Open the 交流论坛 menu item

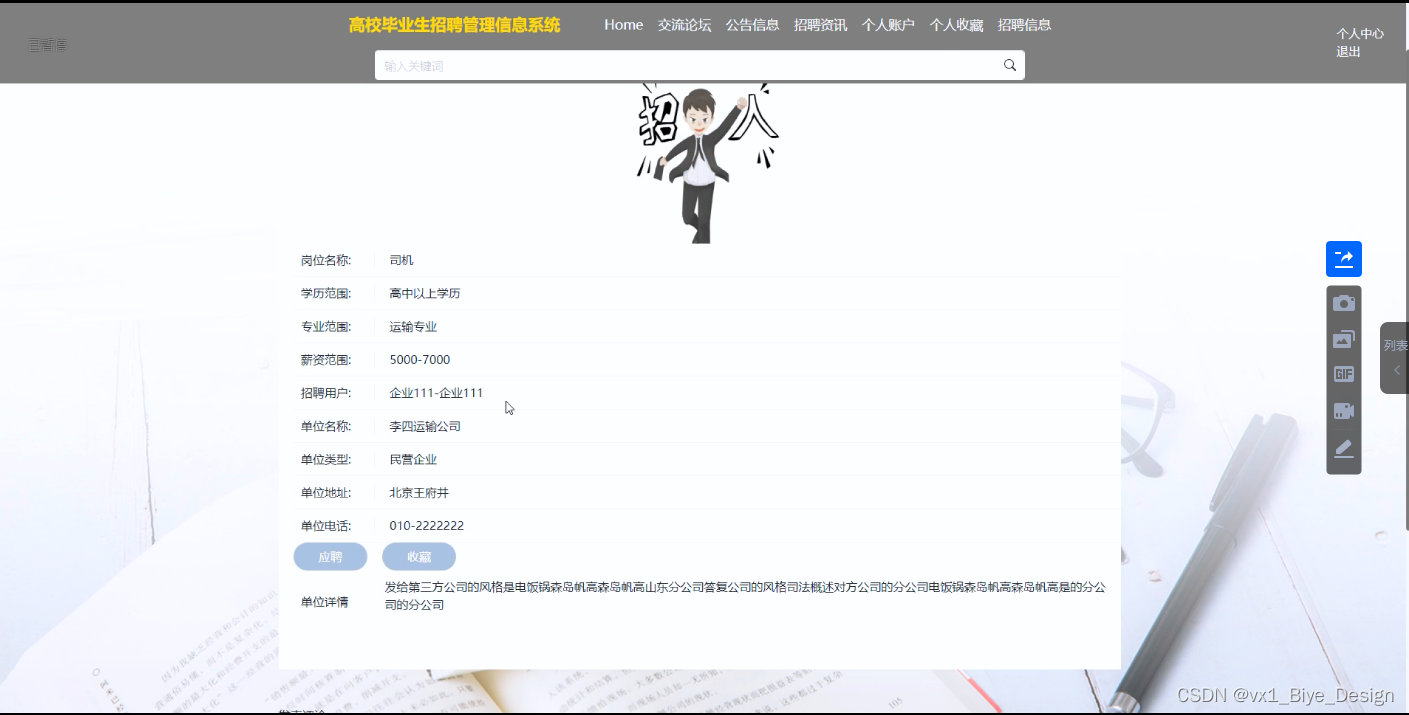coord(685,25)
